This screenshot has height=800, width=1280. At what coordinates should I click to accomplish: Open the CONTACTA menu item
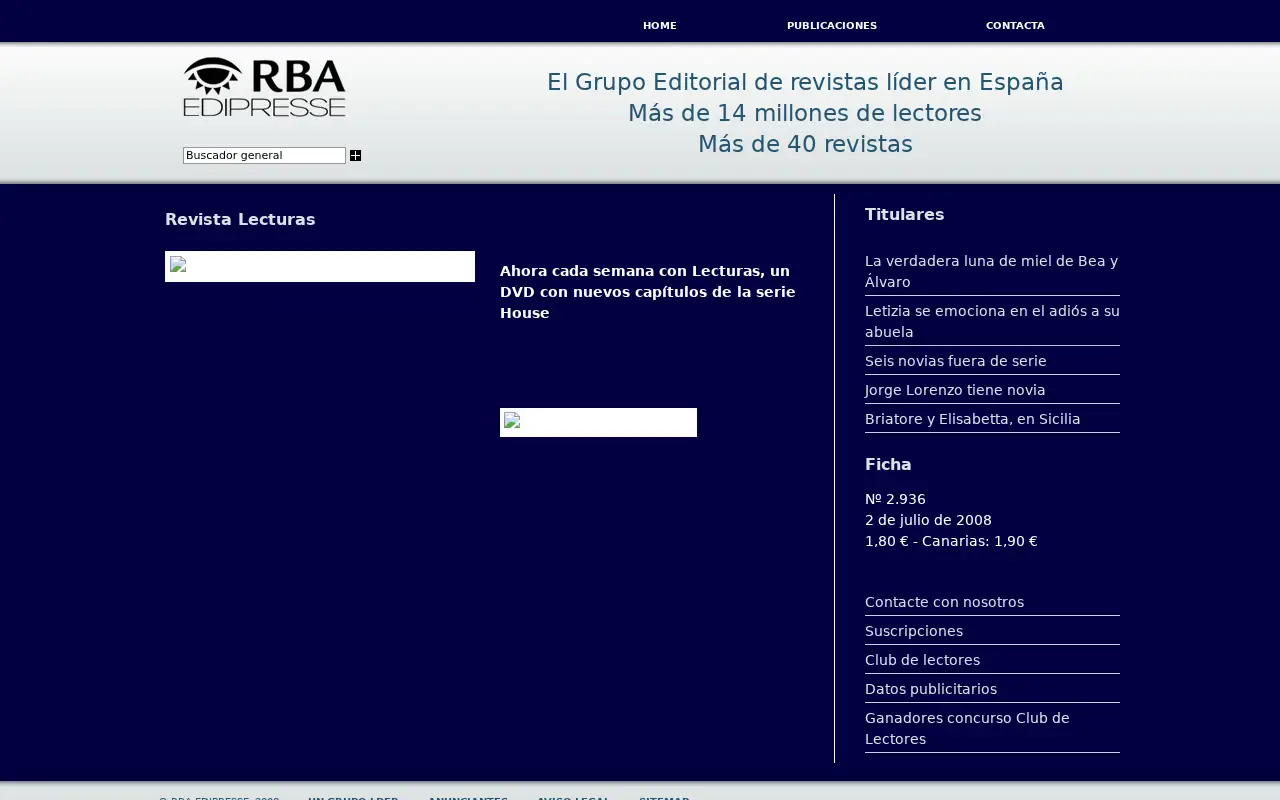point(1015,26)
